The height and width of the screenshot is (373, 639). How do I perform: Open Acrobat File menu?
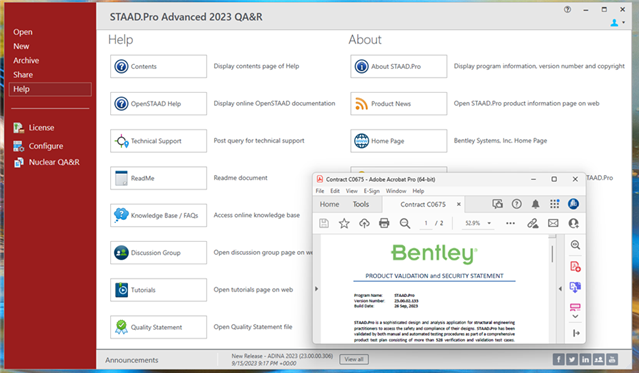(x=320, y=191)
